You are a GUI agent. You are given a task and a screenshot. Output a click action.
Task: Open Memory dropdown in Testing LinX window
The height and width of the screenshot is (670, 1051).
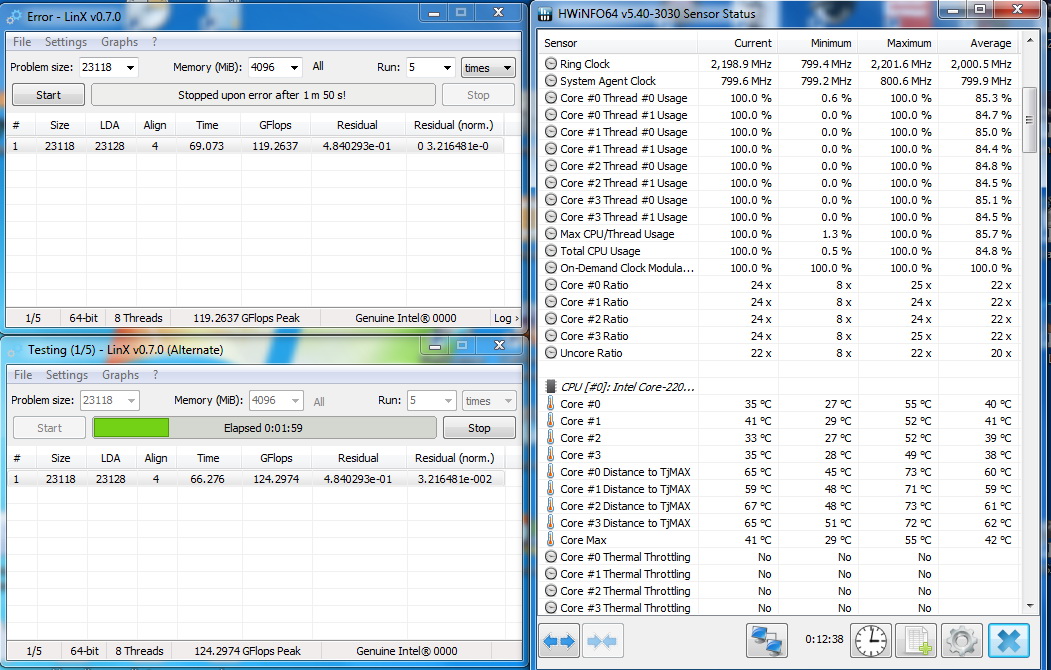point(294,401)
